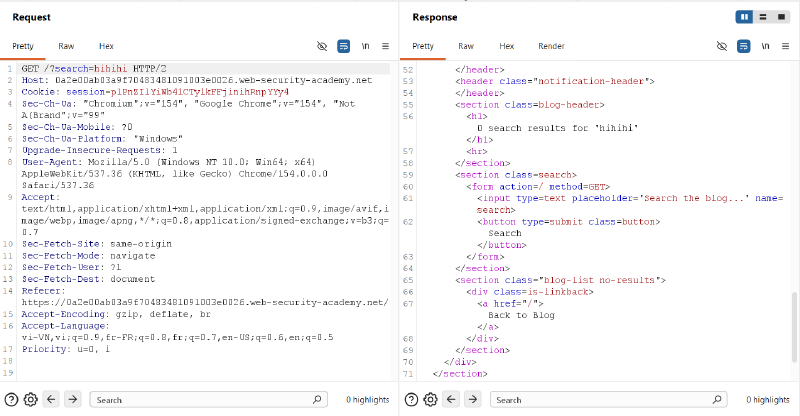Open Request panel hamburger menu

click(385, 46)
